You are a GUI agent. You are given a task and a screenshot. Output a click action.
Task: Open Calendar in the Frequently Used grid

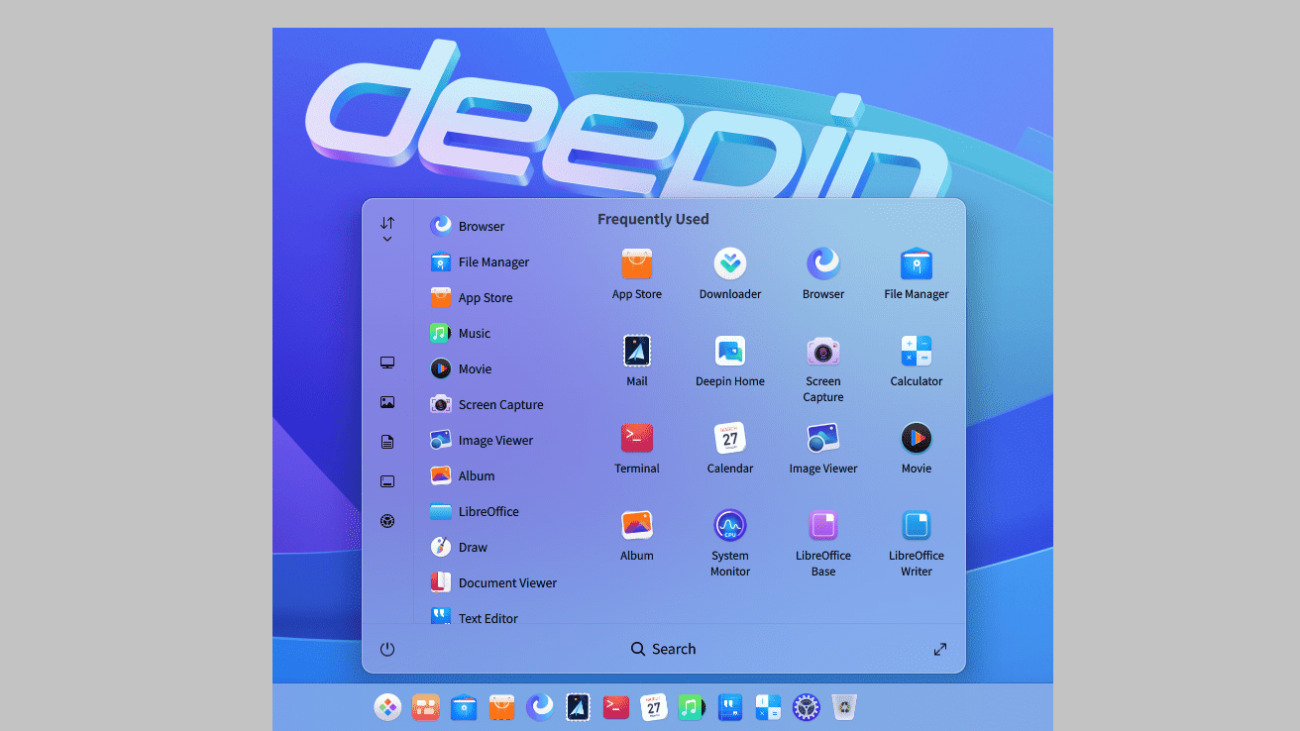(730, 448)
